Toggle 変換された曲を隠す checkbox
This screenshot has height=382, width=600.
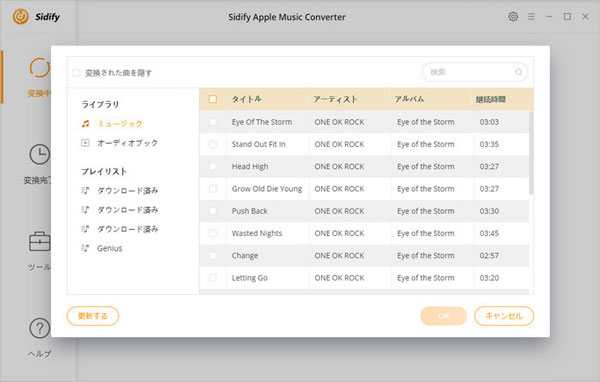[77, 73]
